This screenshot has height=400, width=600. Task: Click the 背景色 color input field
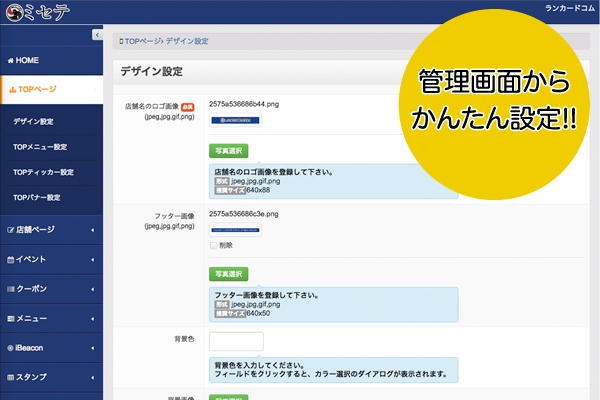pos(236,341)
